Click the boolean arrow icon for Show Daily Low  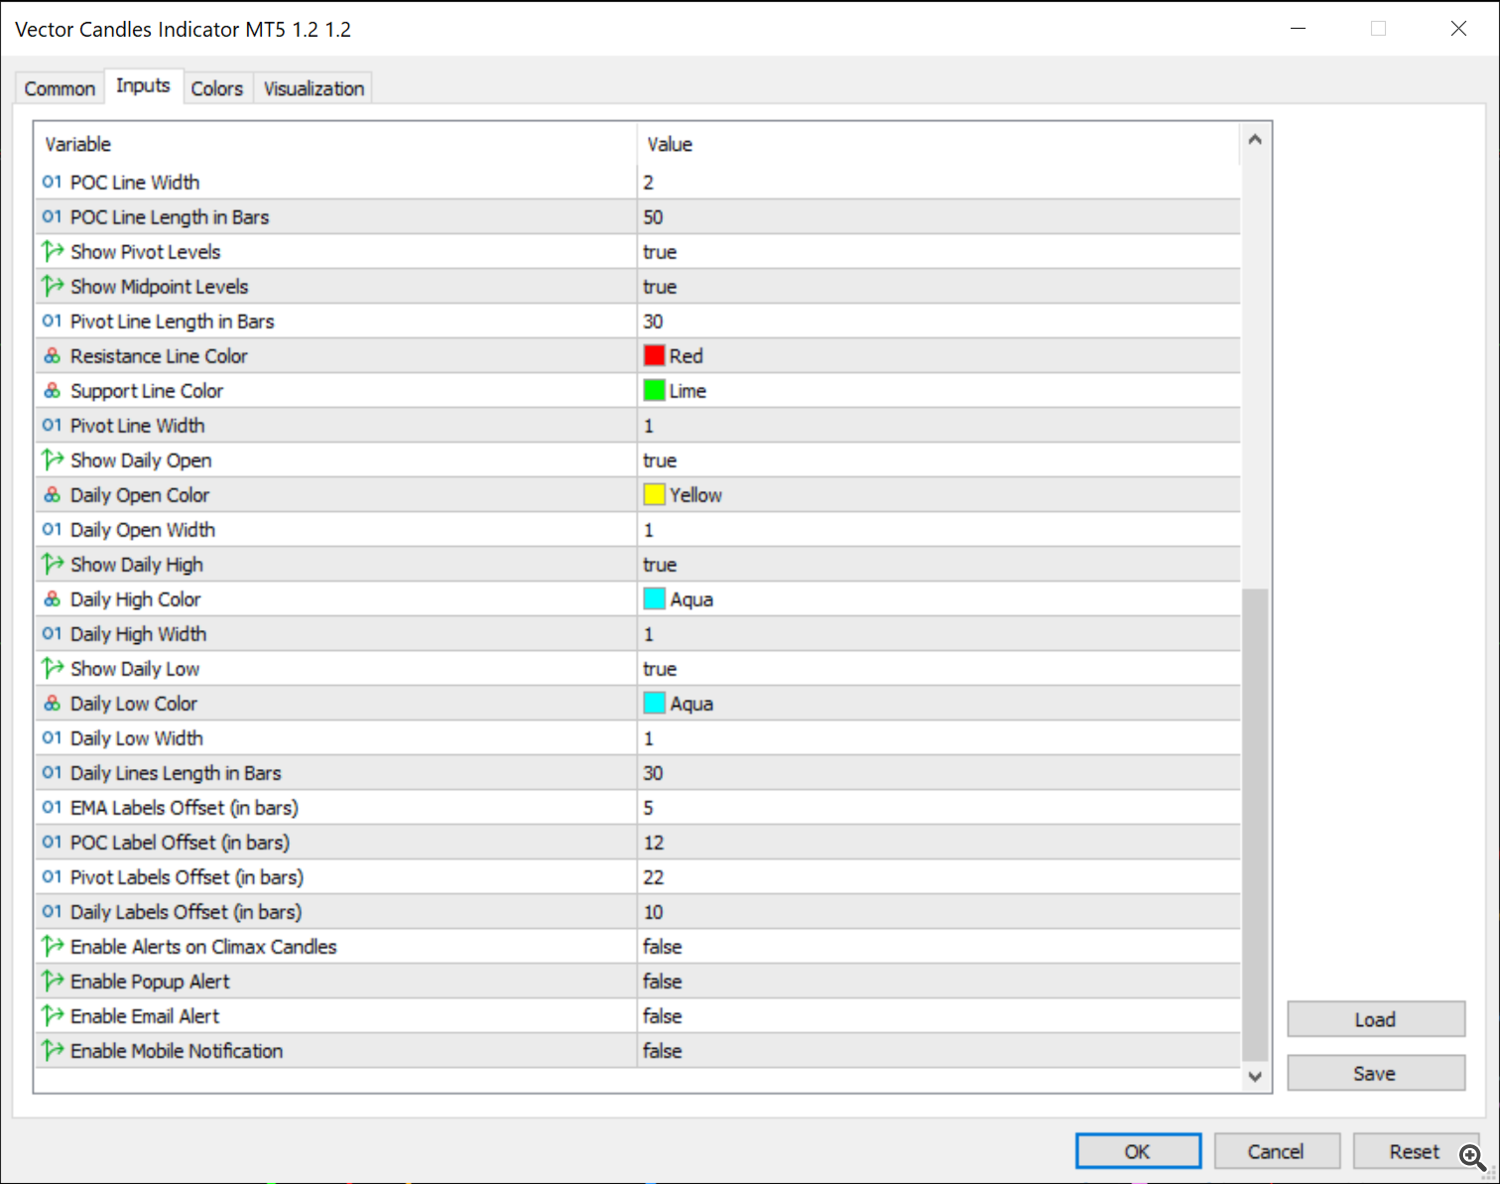52,668
